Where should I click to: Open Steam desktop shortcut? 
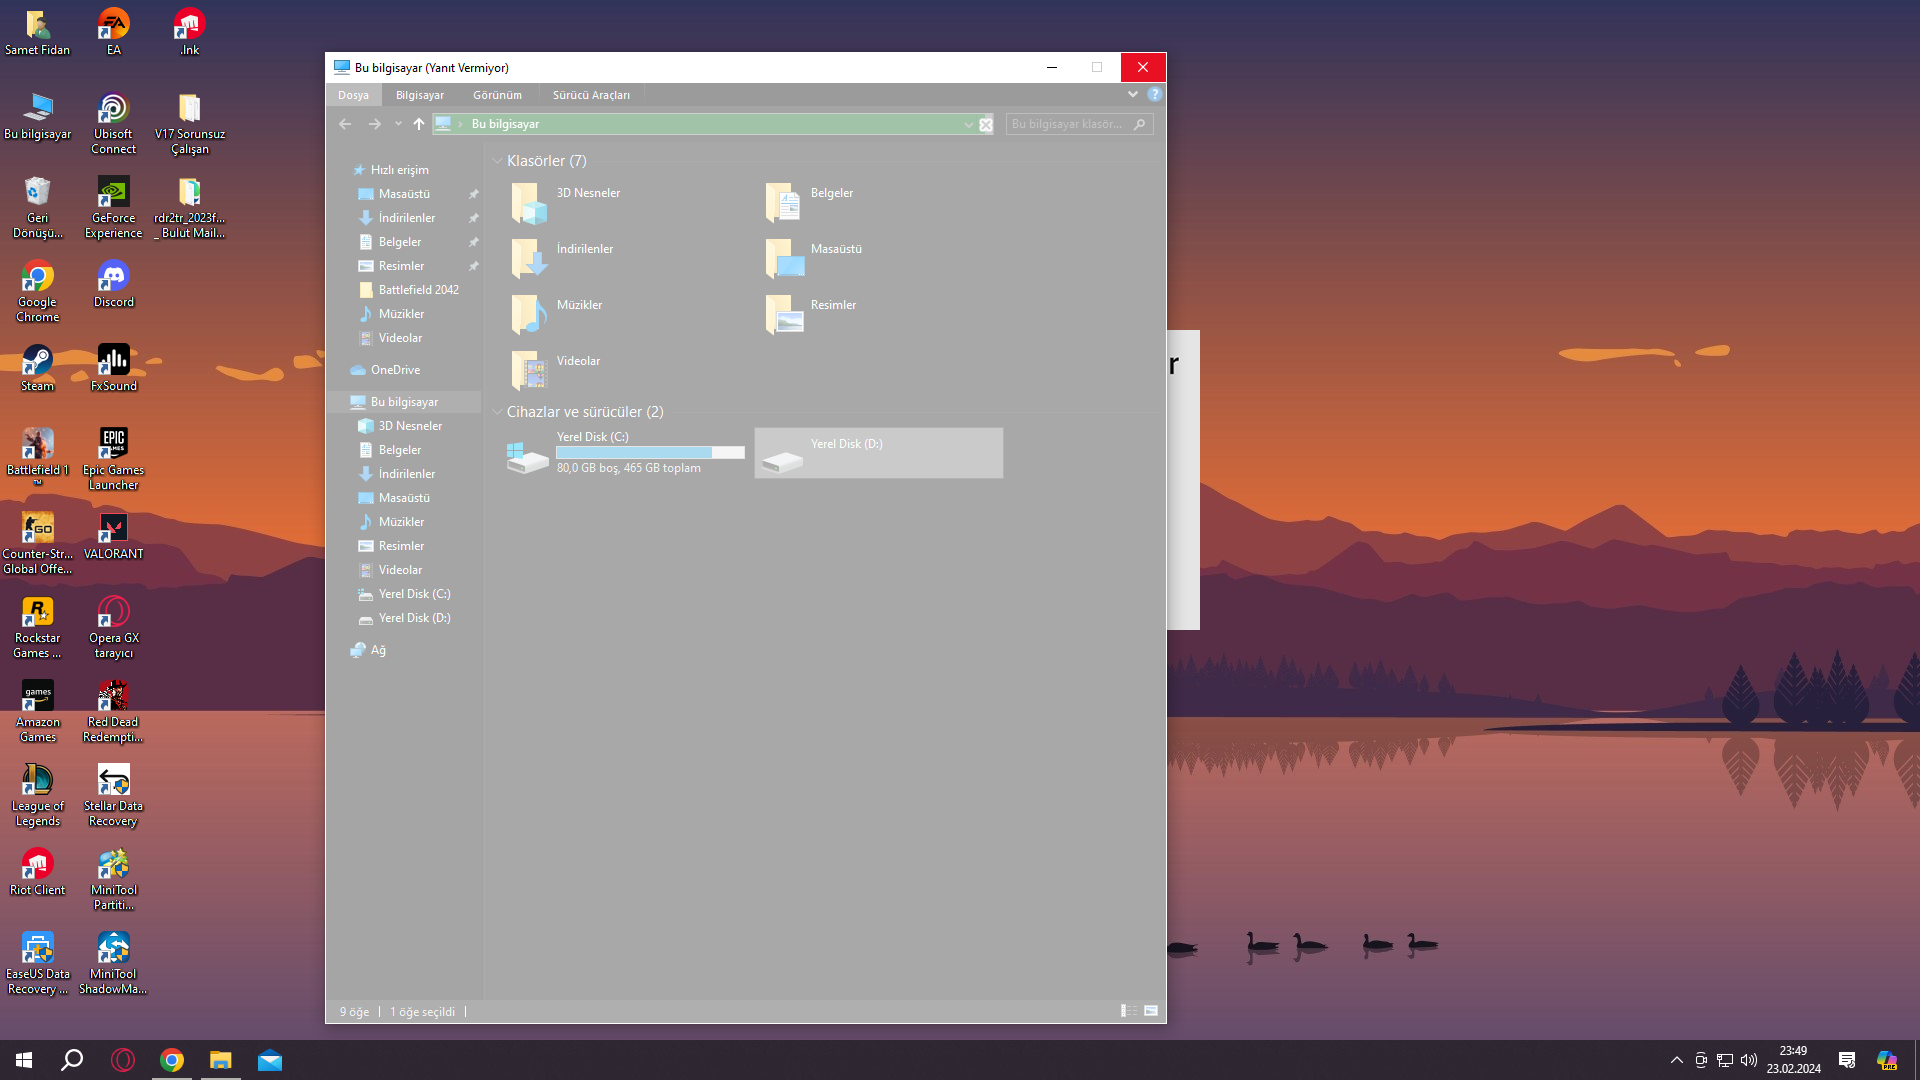coord(38,368)
